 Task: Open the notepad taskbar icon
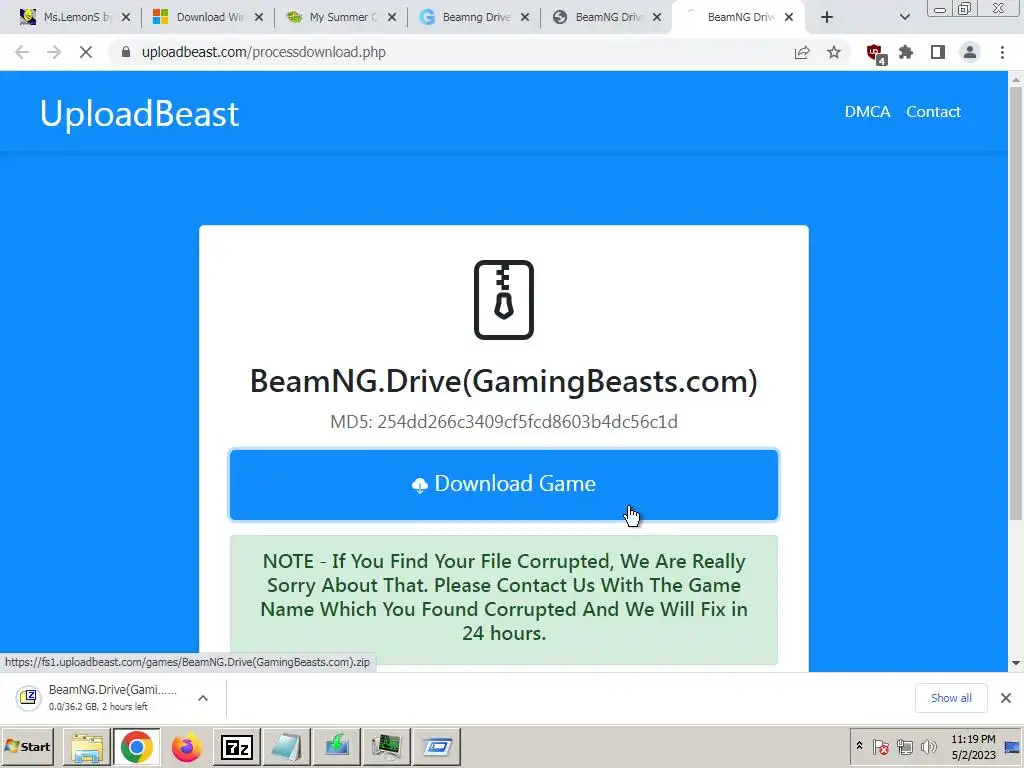point(287,747)
